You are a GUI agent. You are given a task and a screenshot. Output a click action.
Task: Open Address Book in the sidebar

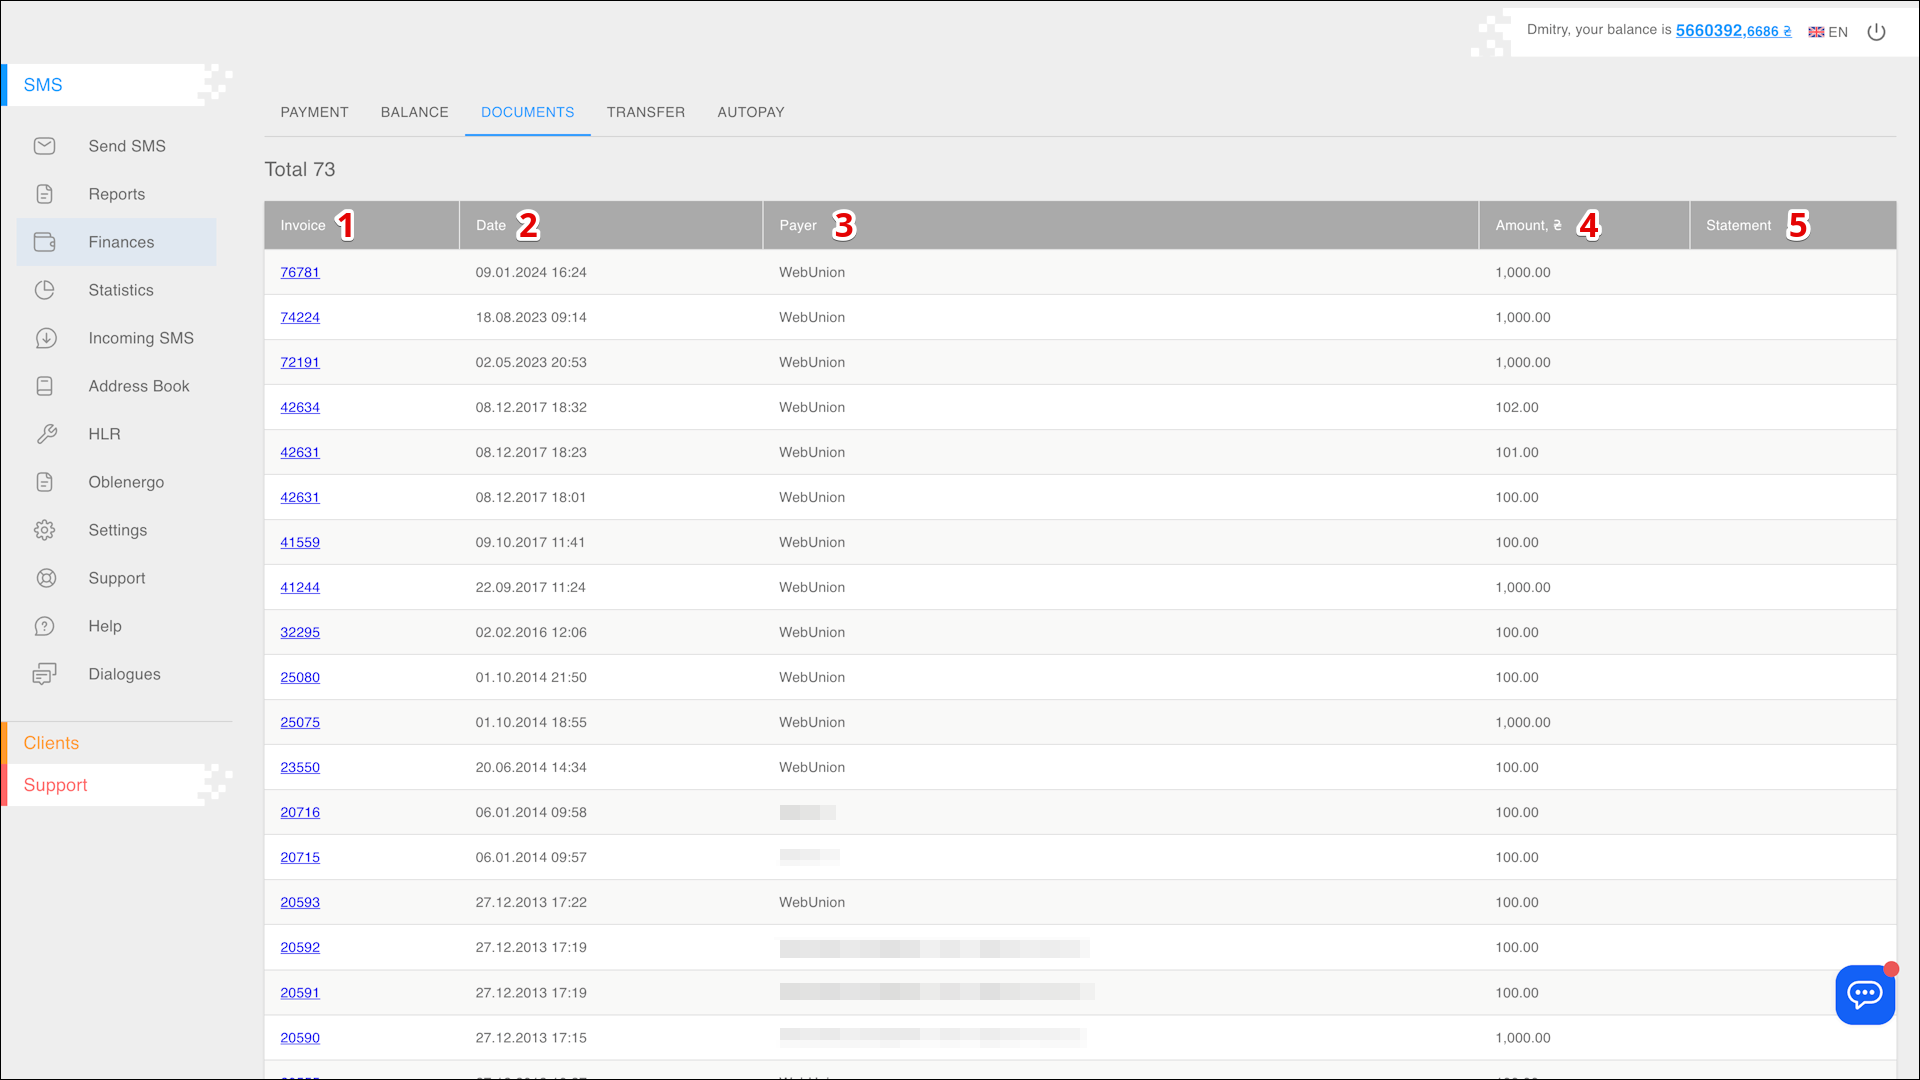pos(138,386)
